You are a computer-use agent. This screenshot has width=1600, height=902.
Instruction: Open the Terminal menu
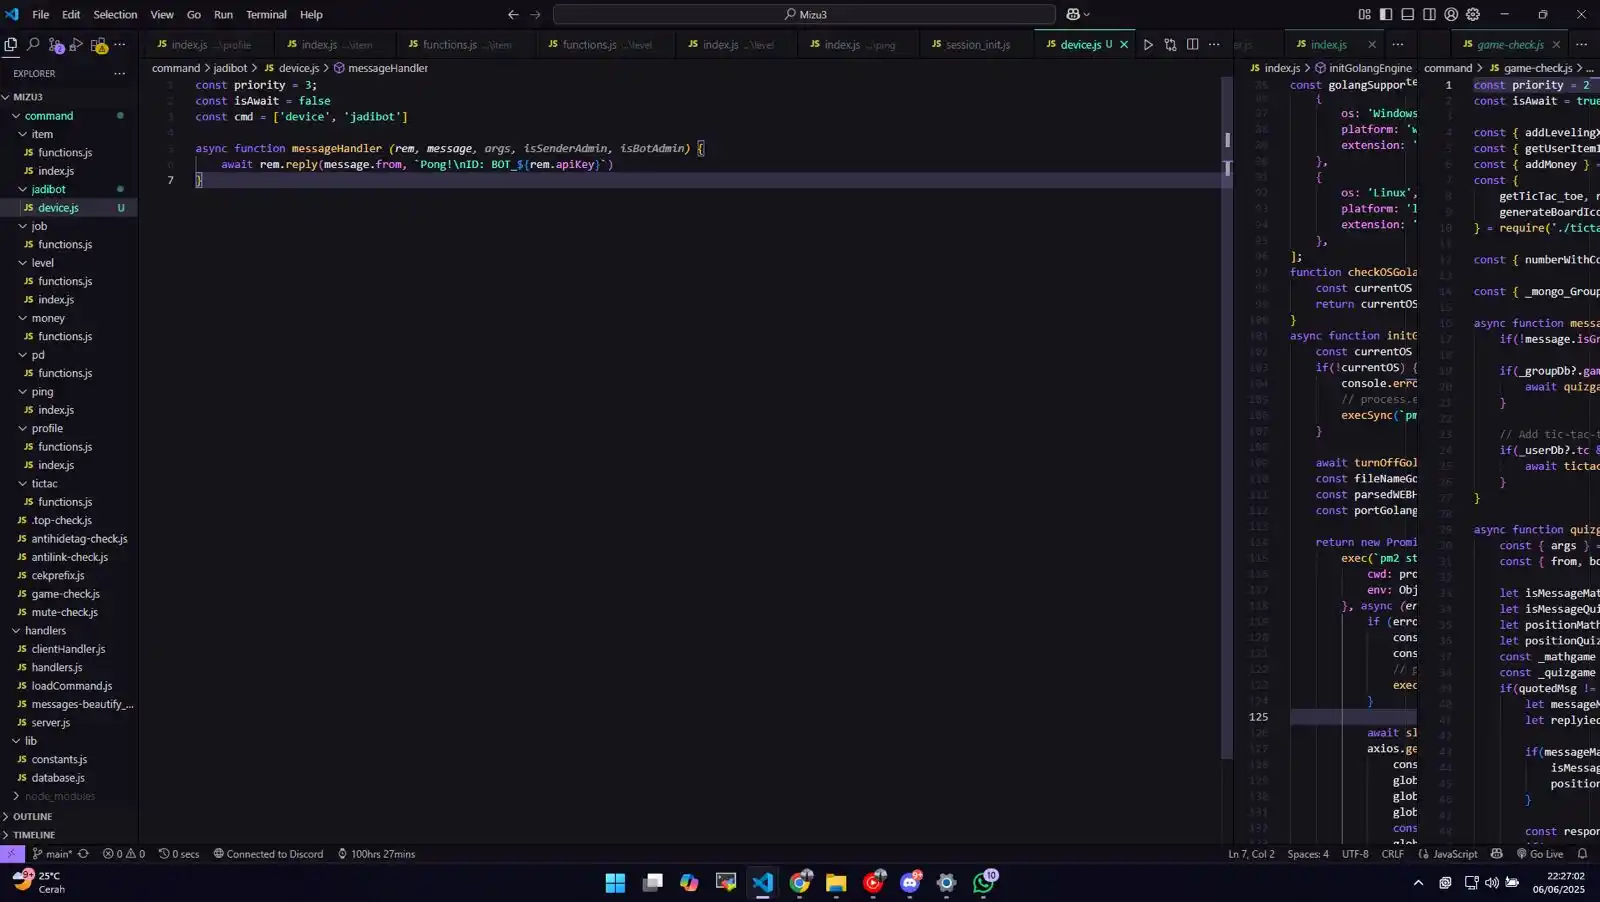pos(266,15)
